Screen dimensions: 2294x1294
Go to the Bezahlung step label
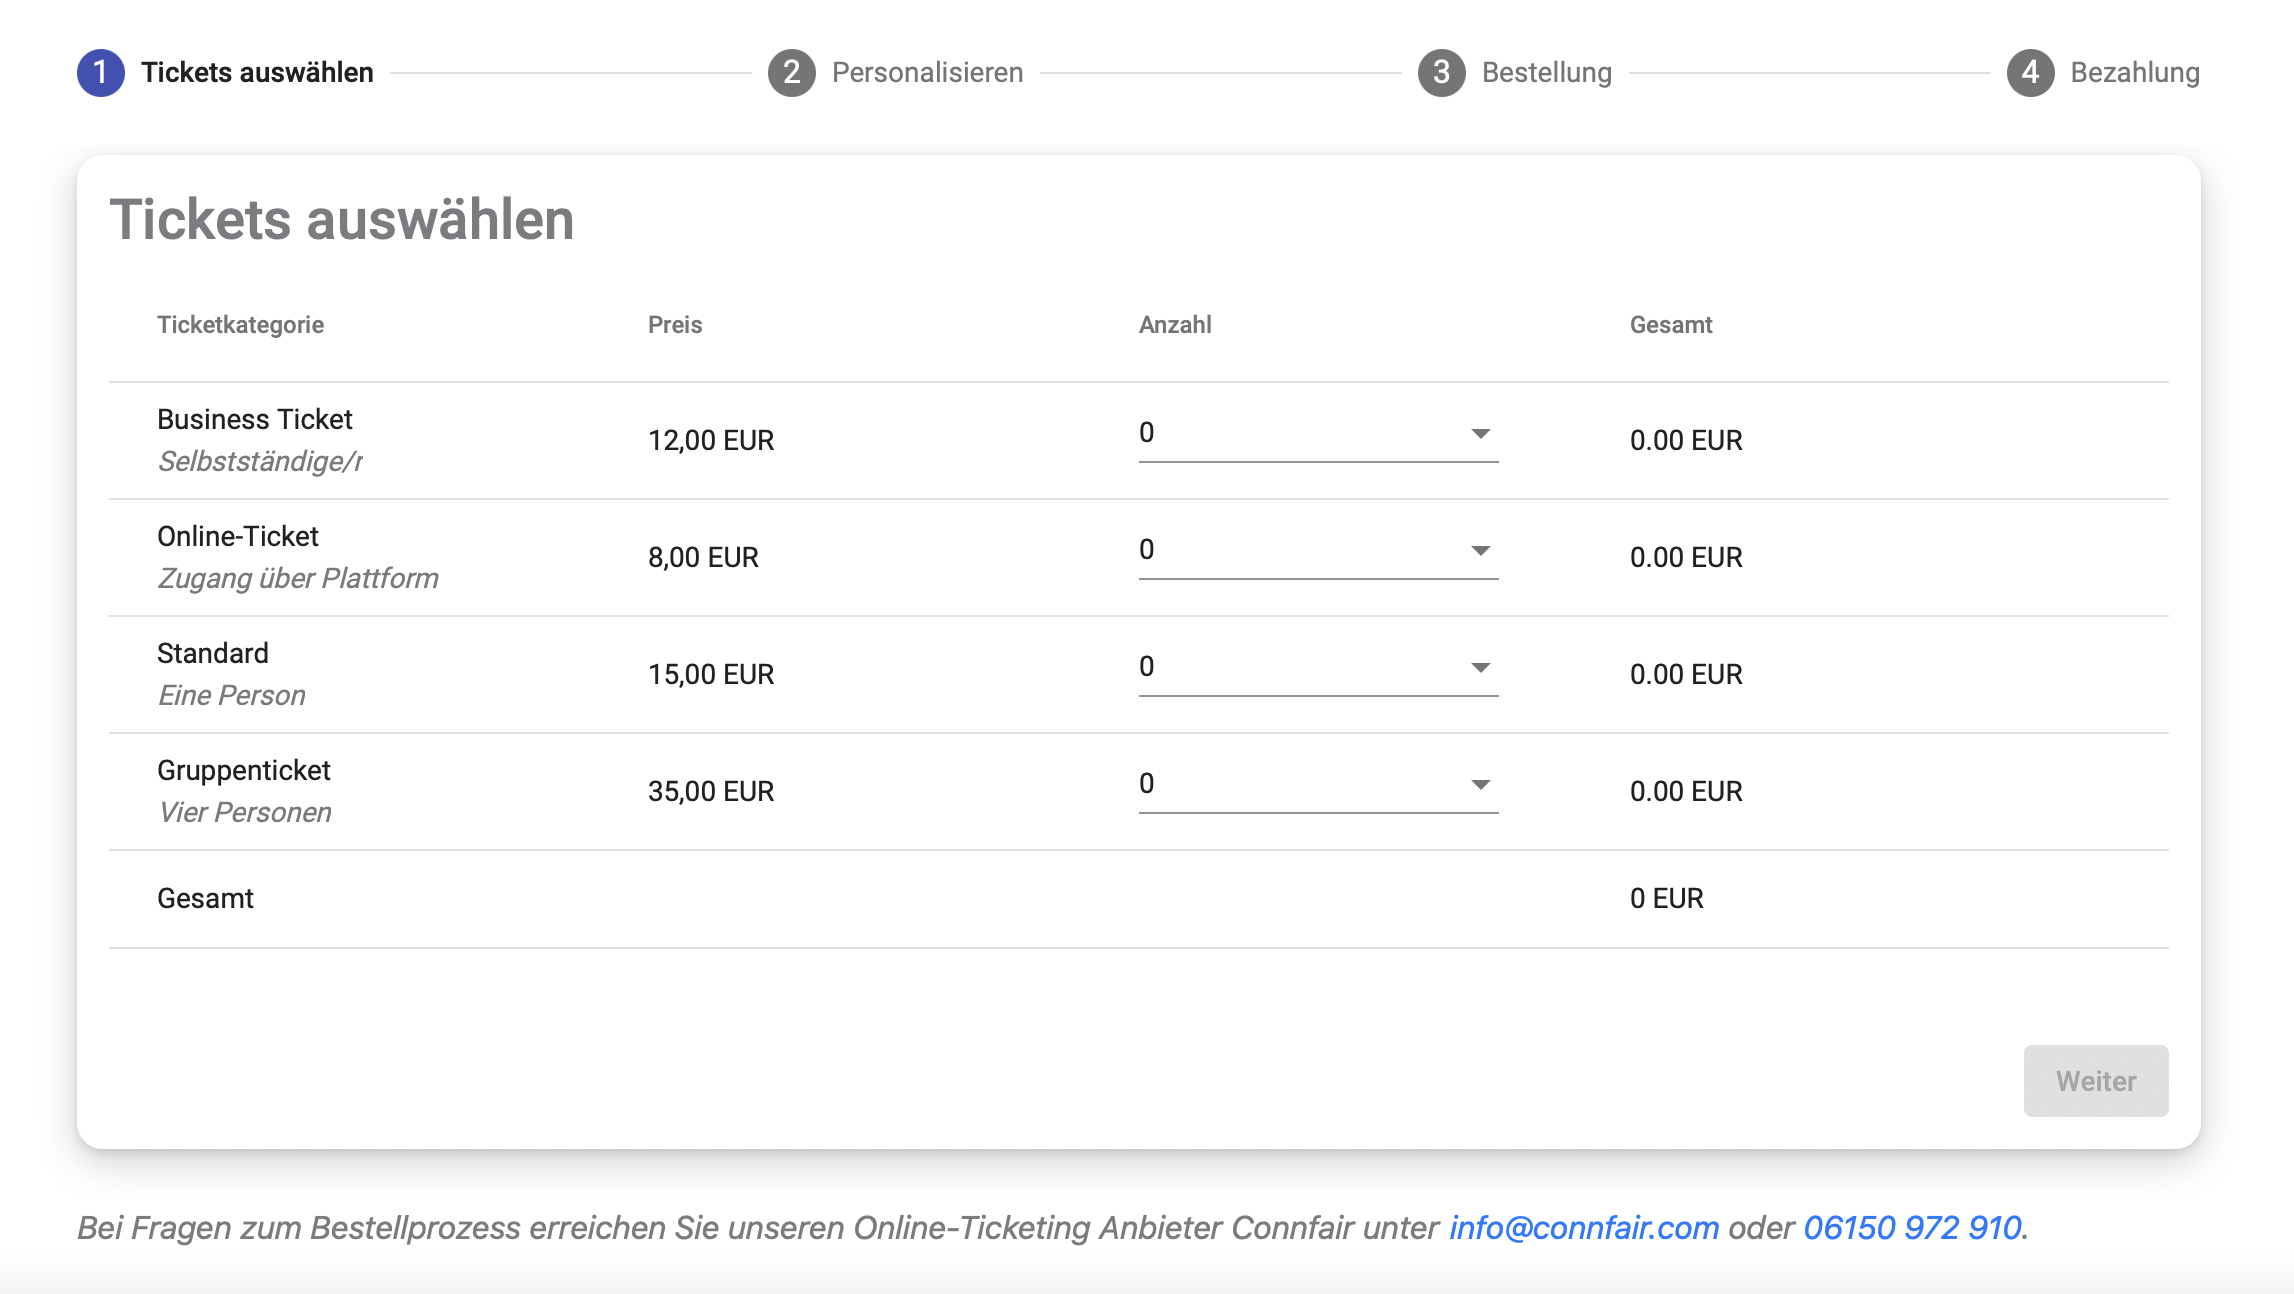tap(2134, 73)
